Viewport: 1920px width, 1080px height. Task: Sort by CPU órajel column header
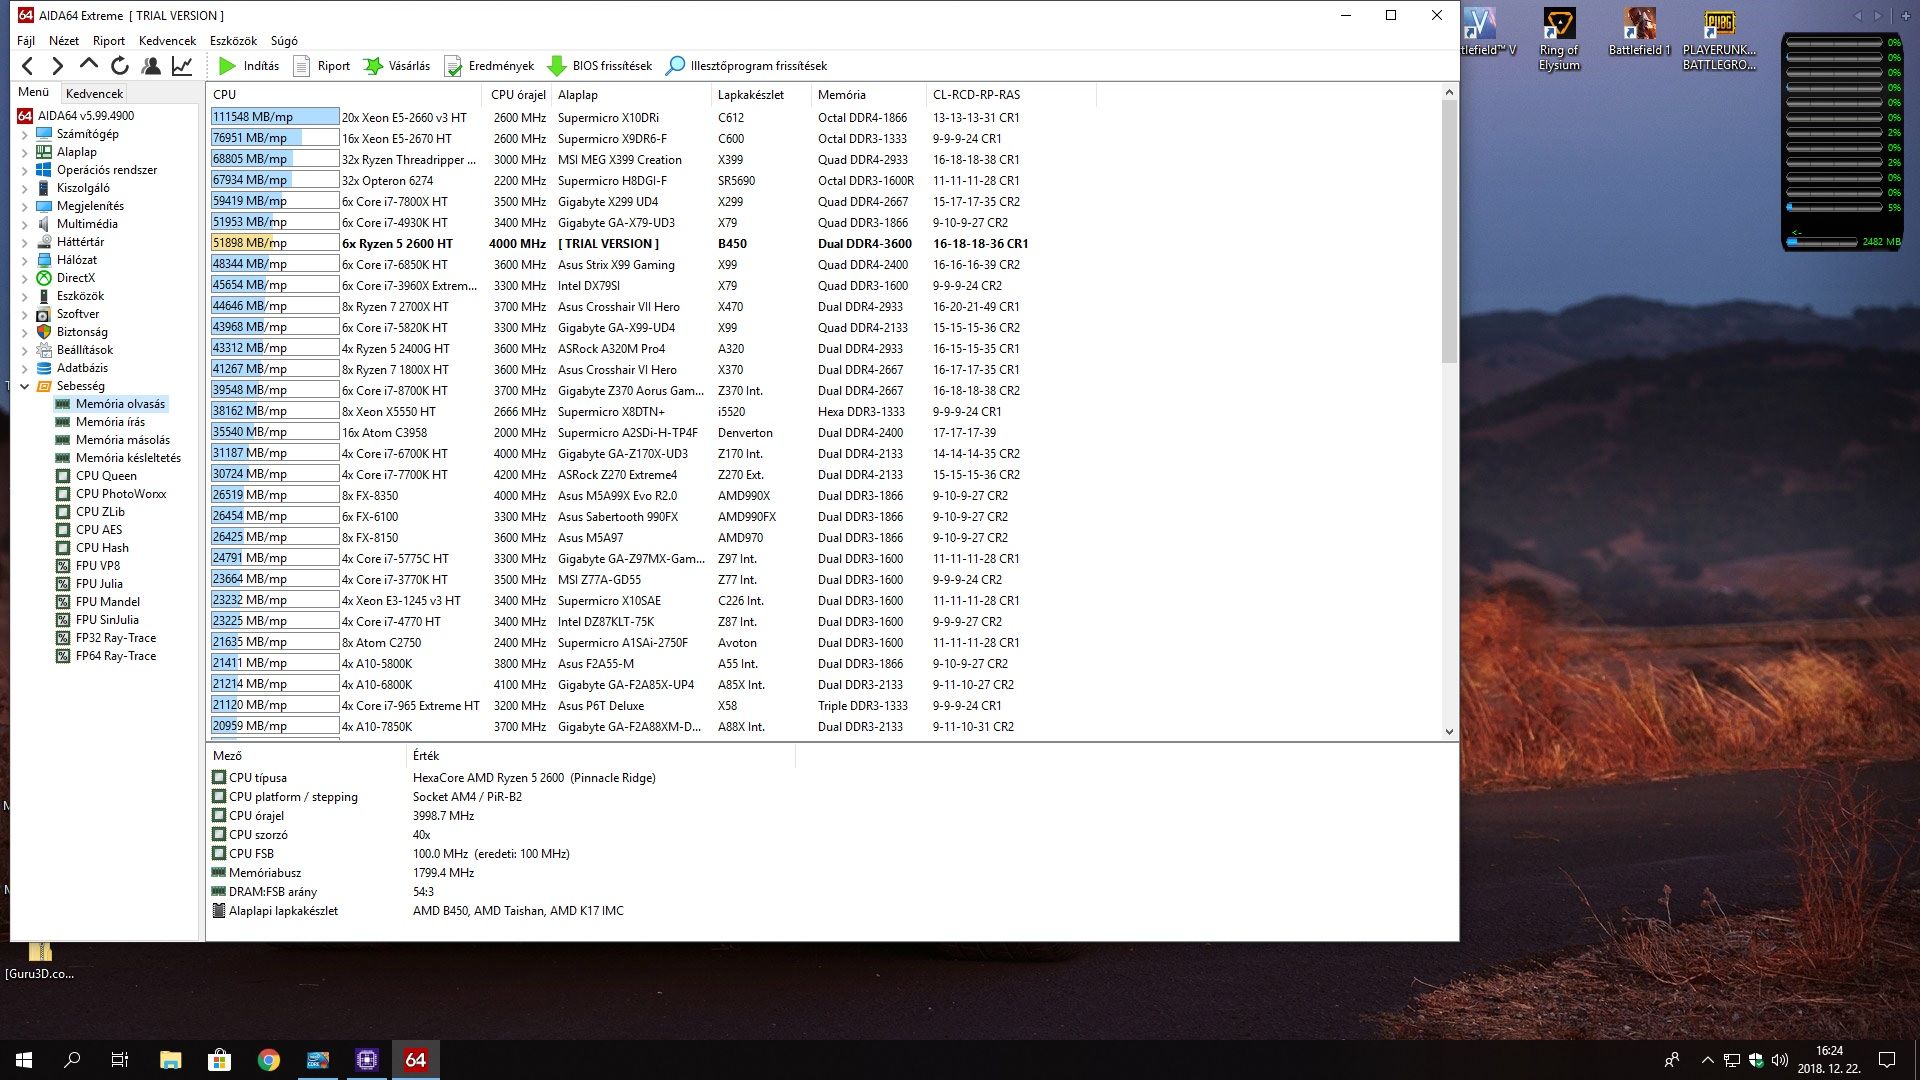[x=518, y=95]
